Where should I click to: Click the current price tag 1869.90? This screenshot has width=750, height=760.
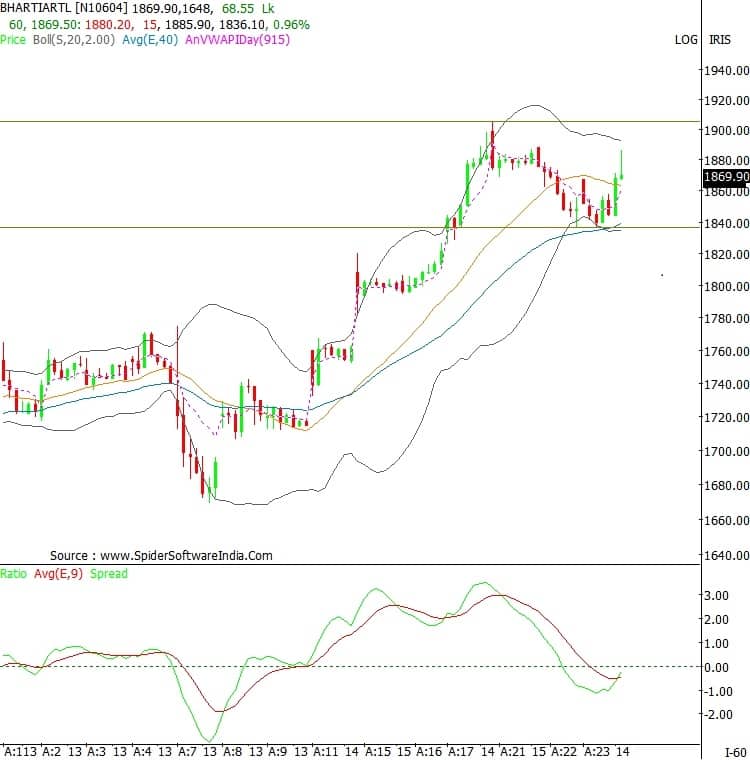(725, 177)
